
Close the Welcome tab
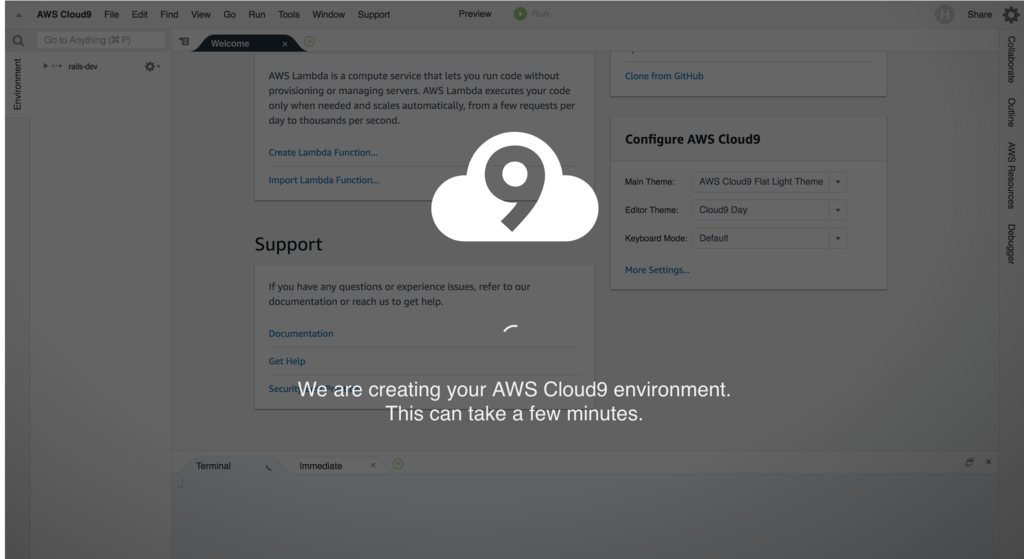[x=285, y=44]
